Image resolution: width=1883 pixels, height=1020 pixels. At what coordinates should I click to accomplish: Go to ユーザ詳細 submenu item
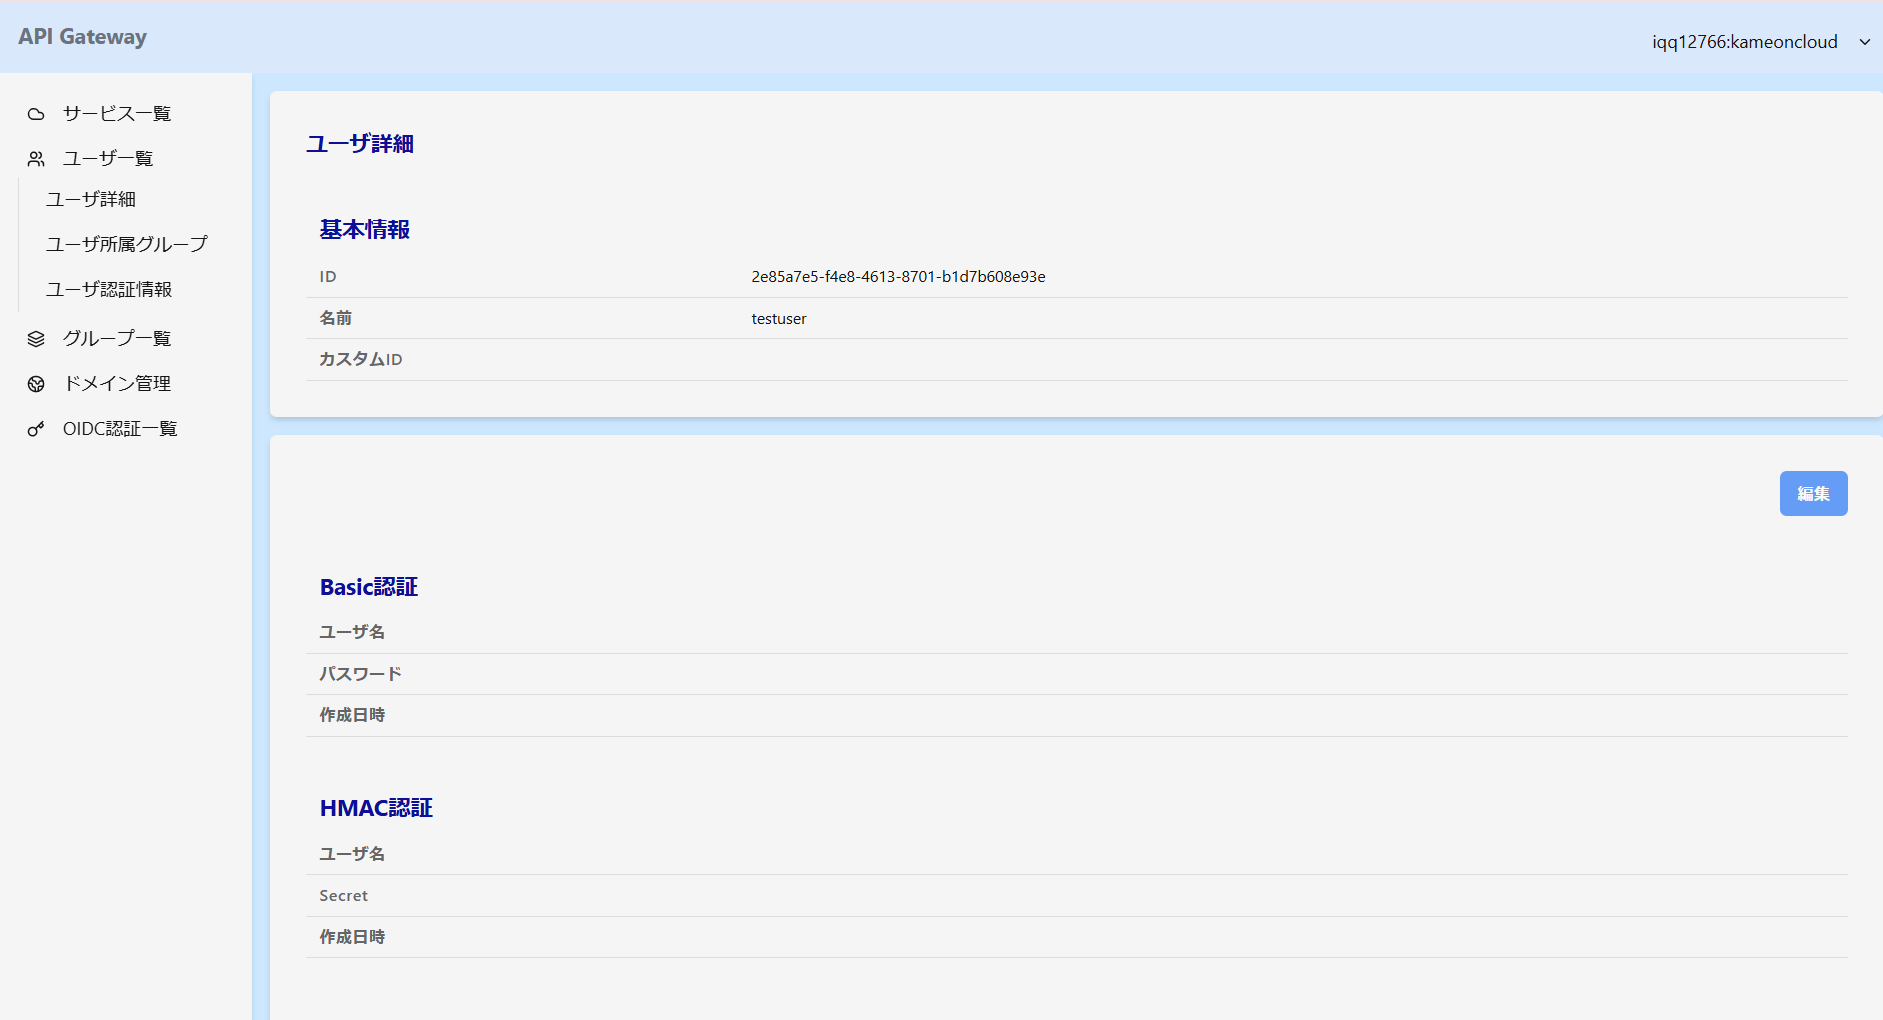pos(91,199)
